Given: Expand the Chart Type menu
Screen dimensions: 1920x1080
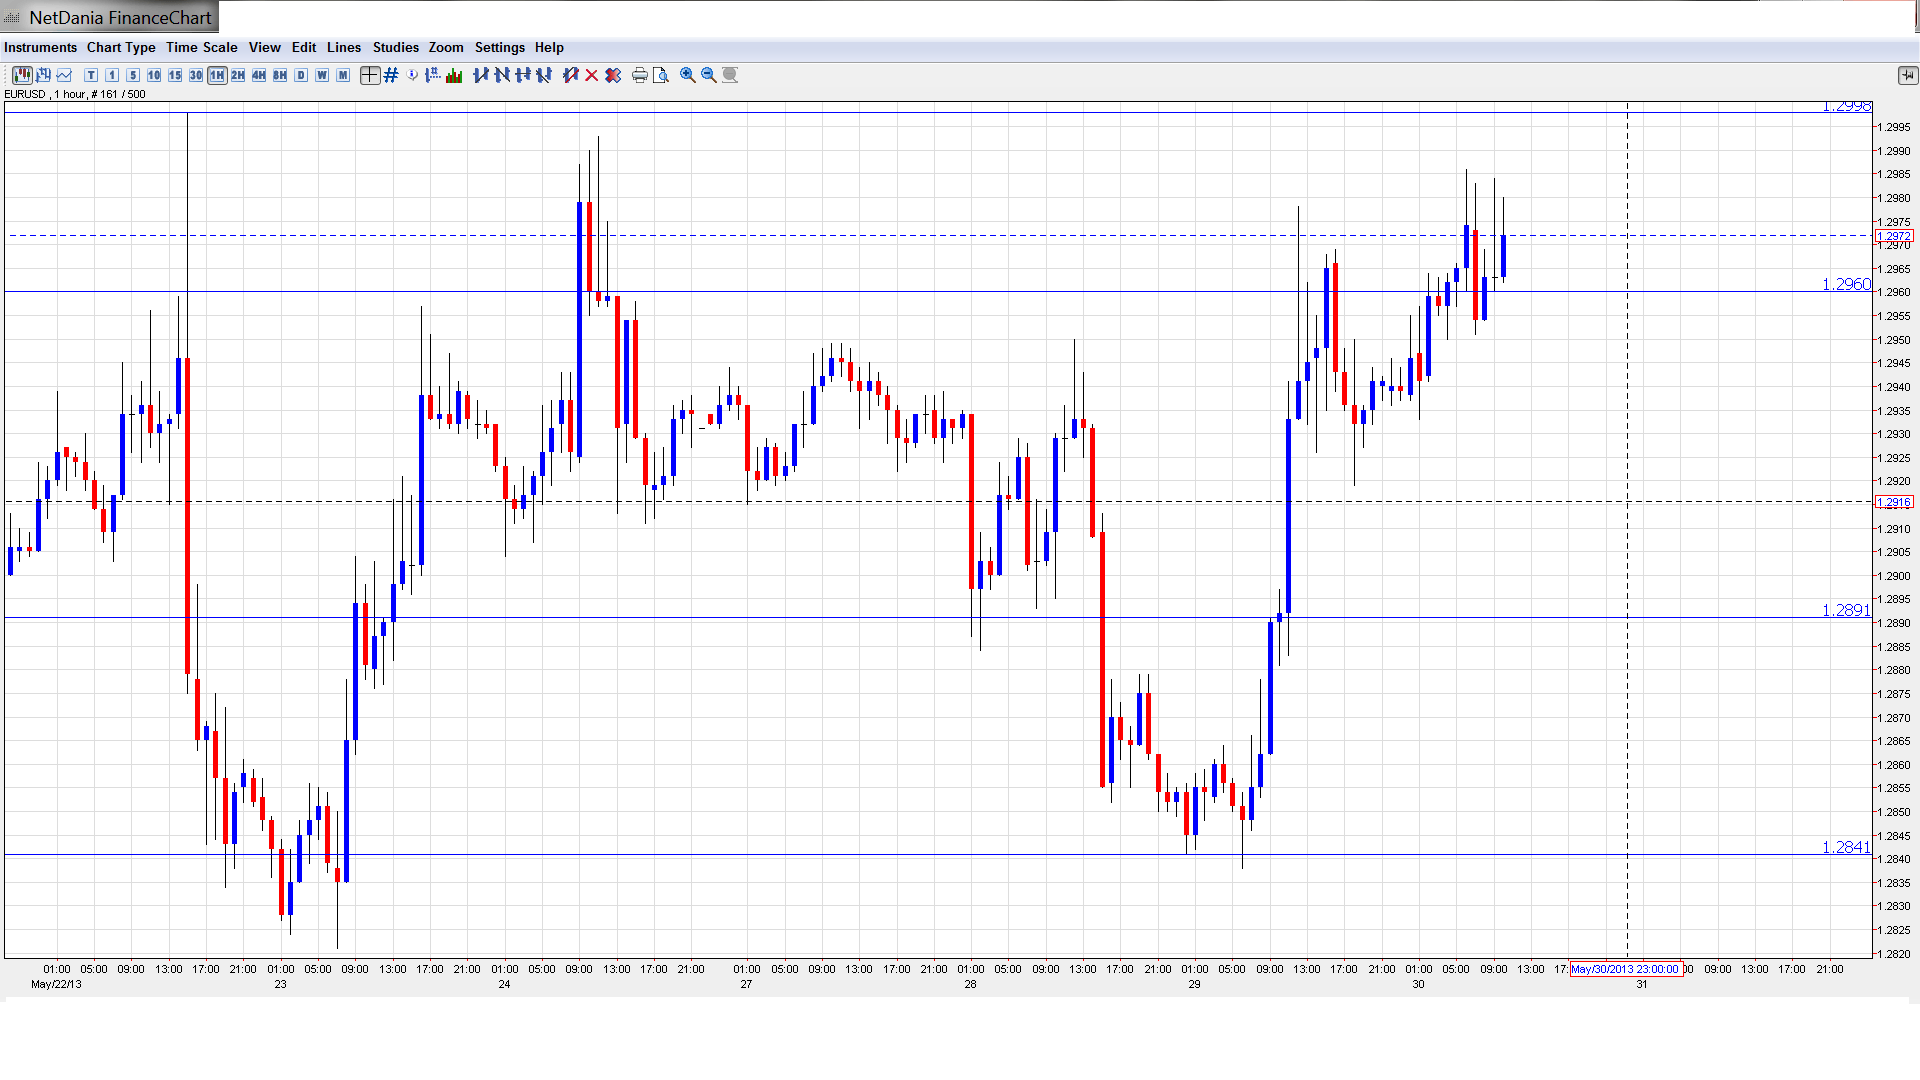Looking at the screenshot, I should pos(121,47).
